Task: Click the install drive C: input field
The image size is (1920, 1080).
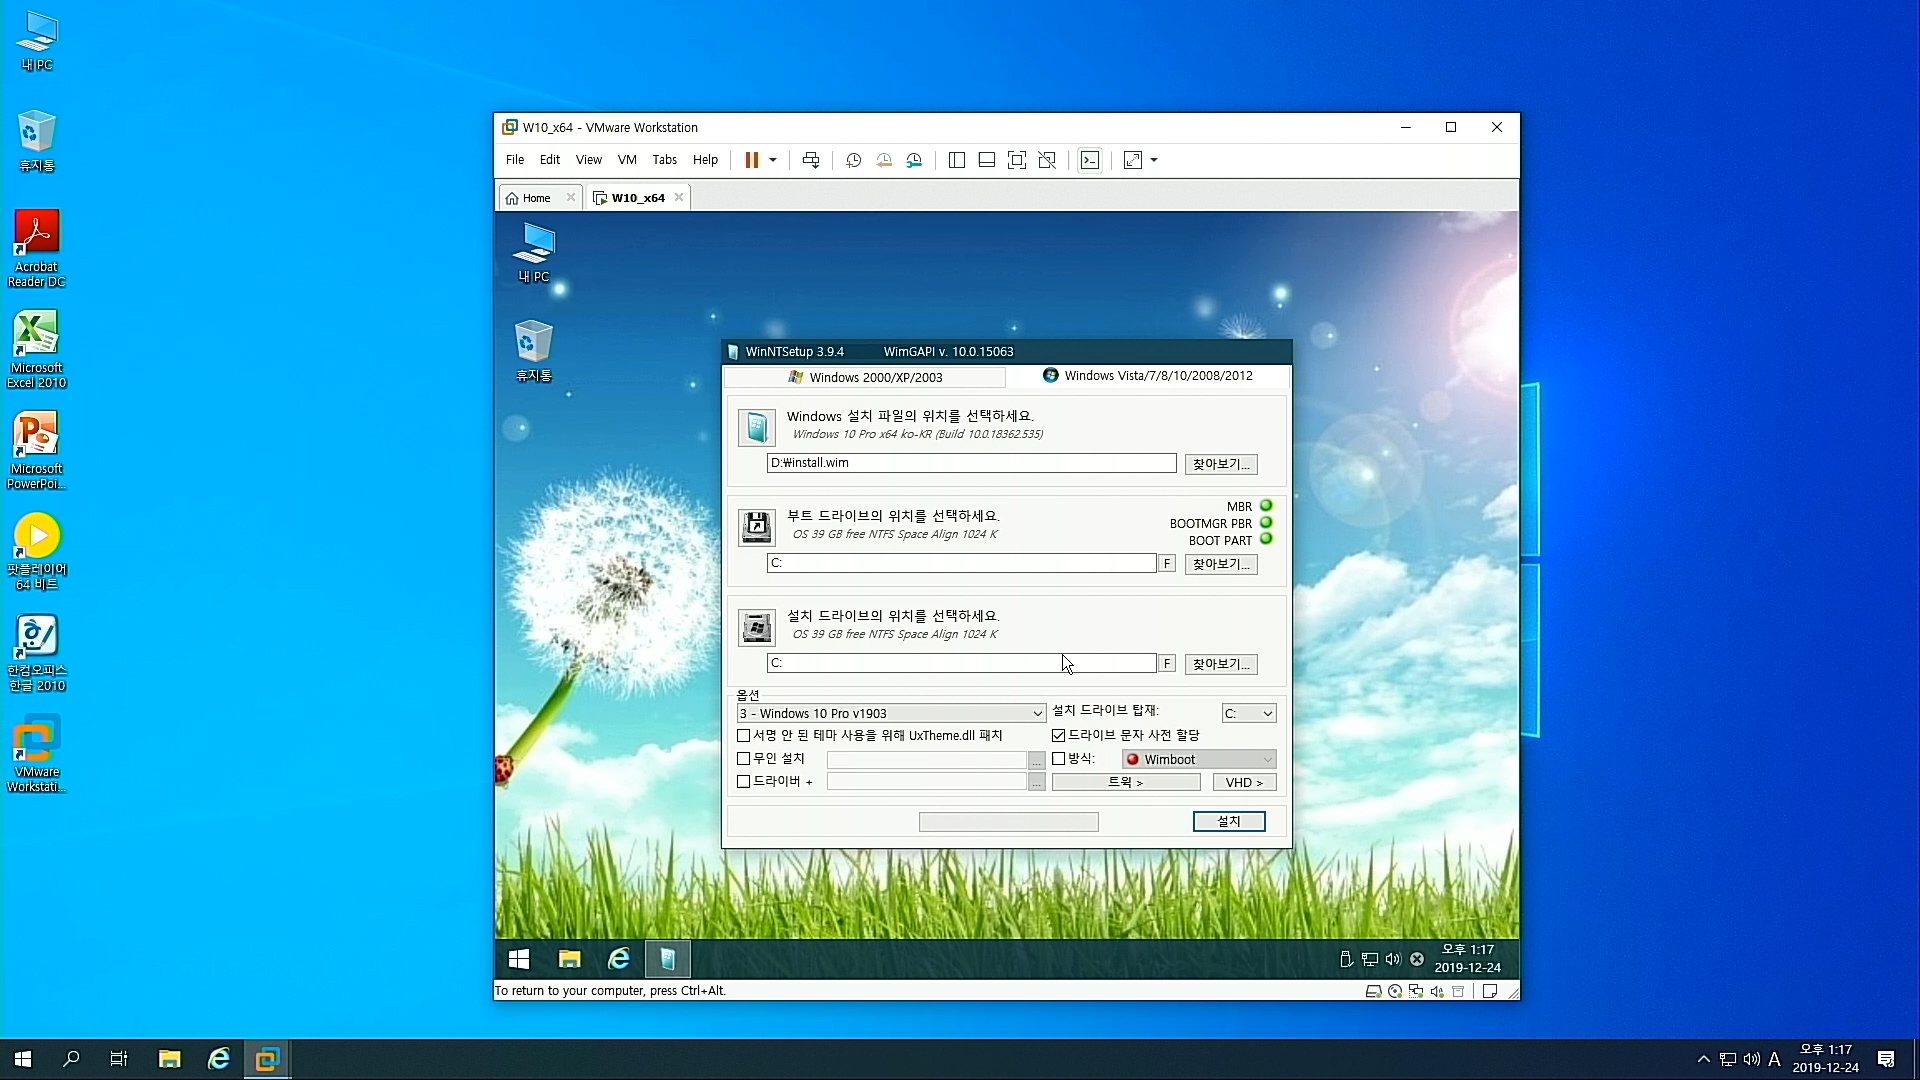Action: click(961, 663)
